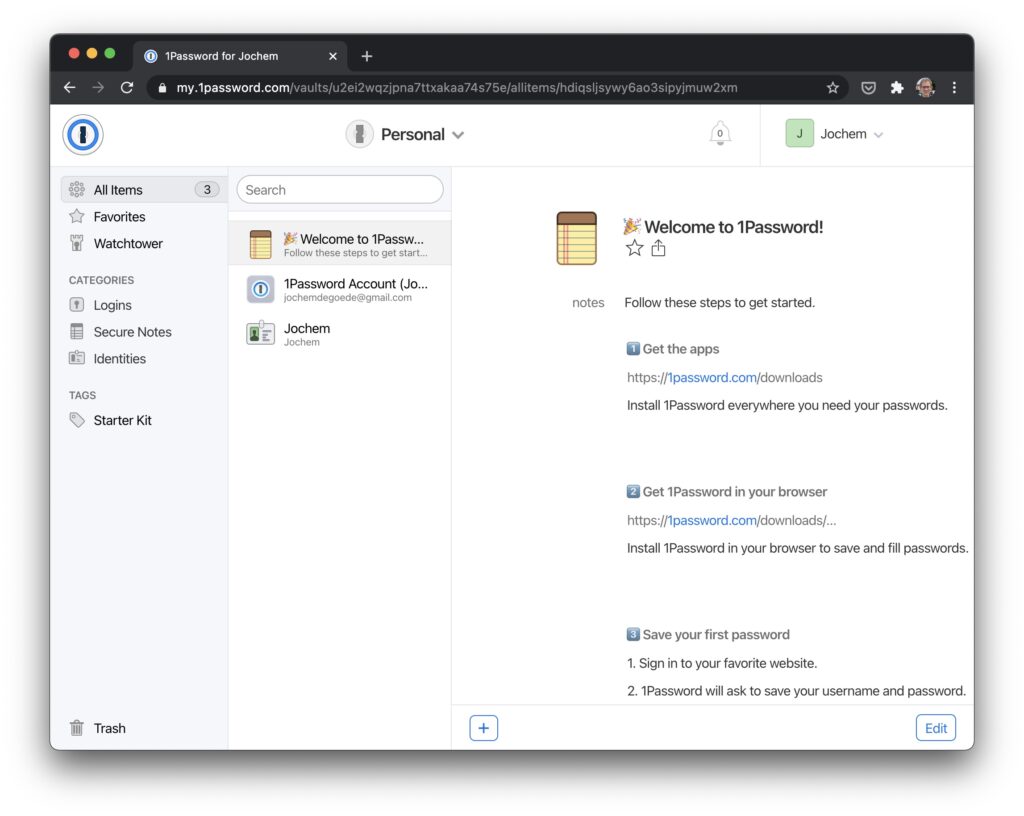
Task: Click the share icon under the title
Action: point(658,248)
